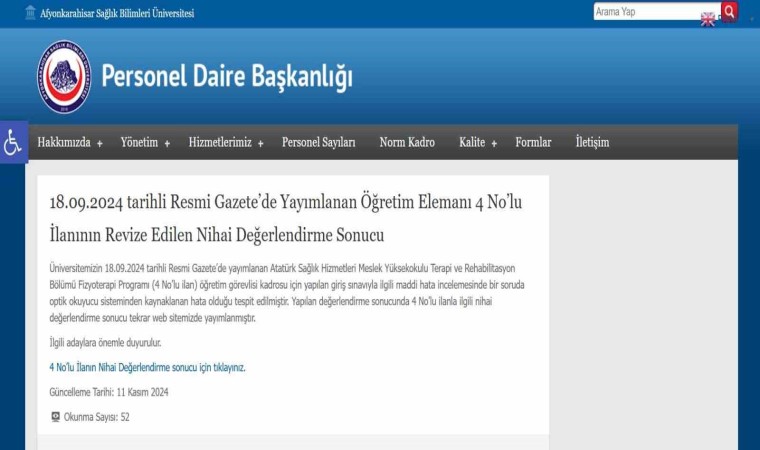Focus the Arama Yap search field

click(x=655, y=12)
